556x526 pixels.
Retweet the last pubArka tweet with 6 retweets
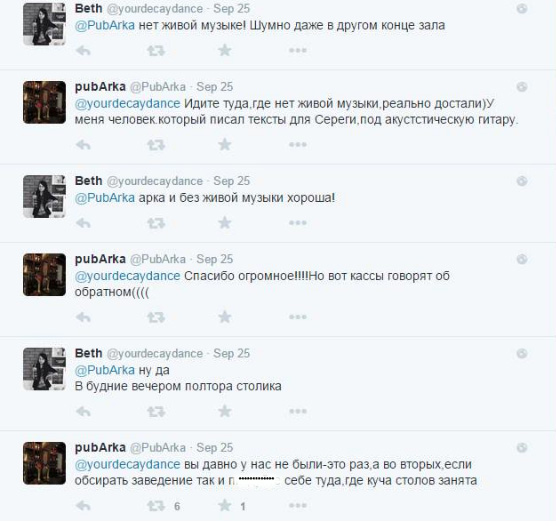(156, 506)
